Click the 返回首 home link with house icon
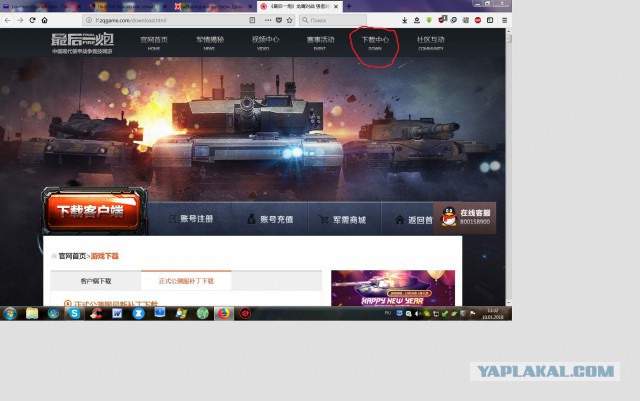 tap(413, 220)
